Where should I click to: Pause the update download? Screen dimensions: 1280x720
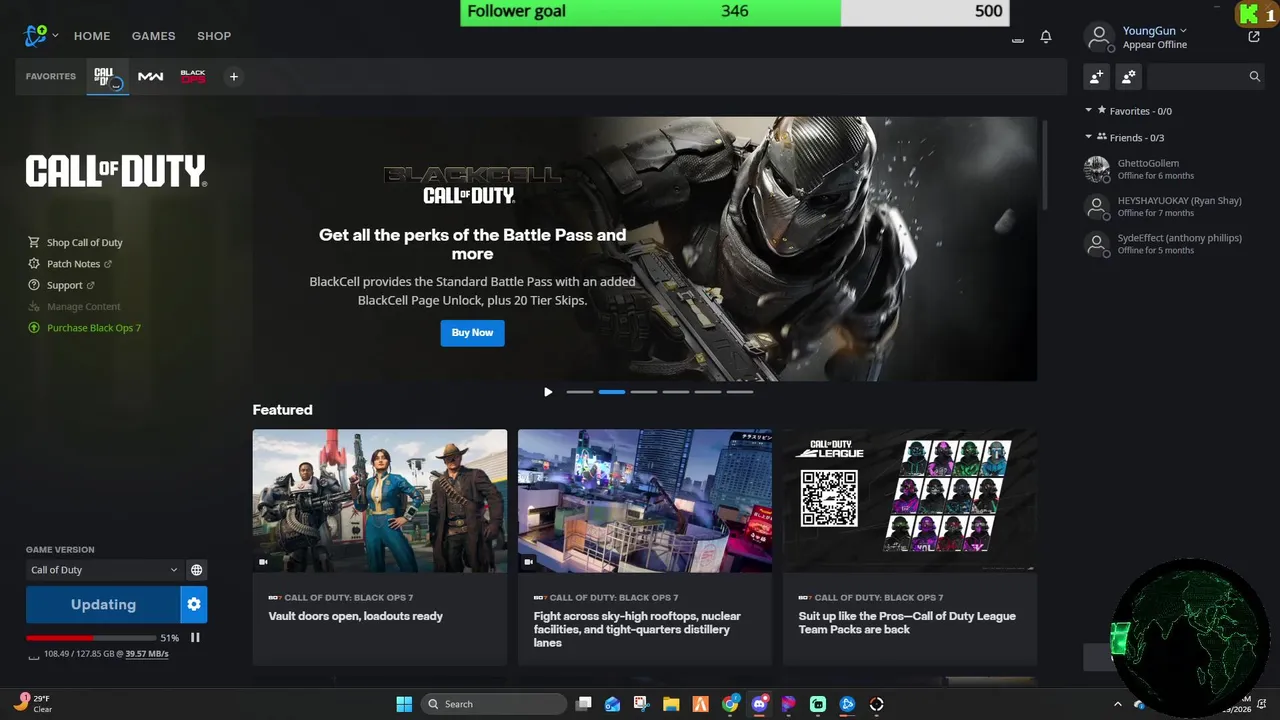pos(195,638)
